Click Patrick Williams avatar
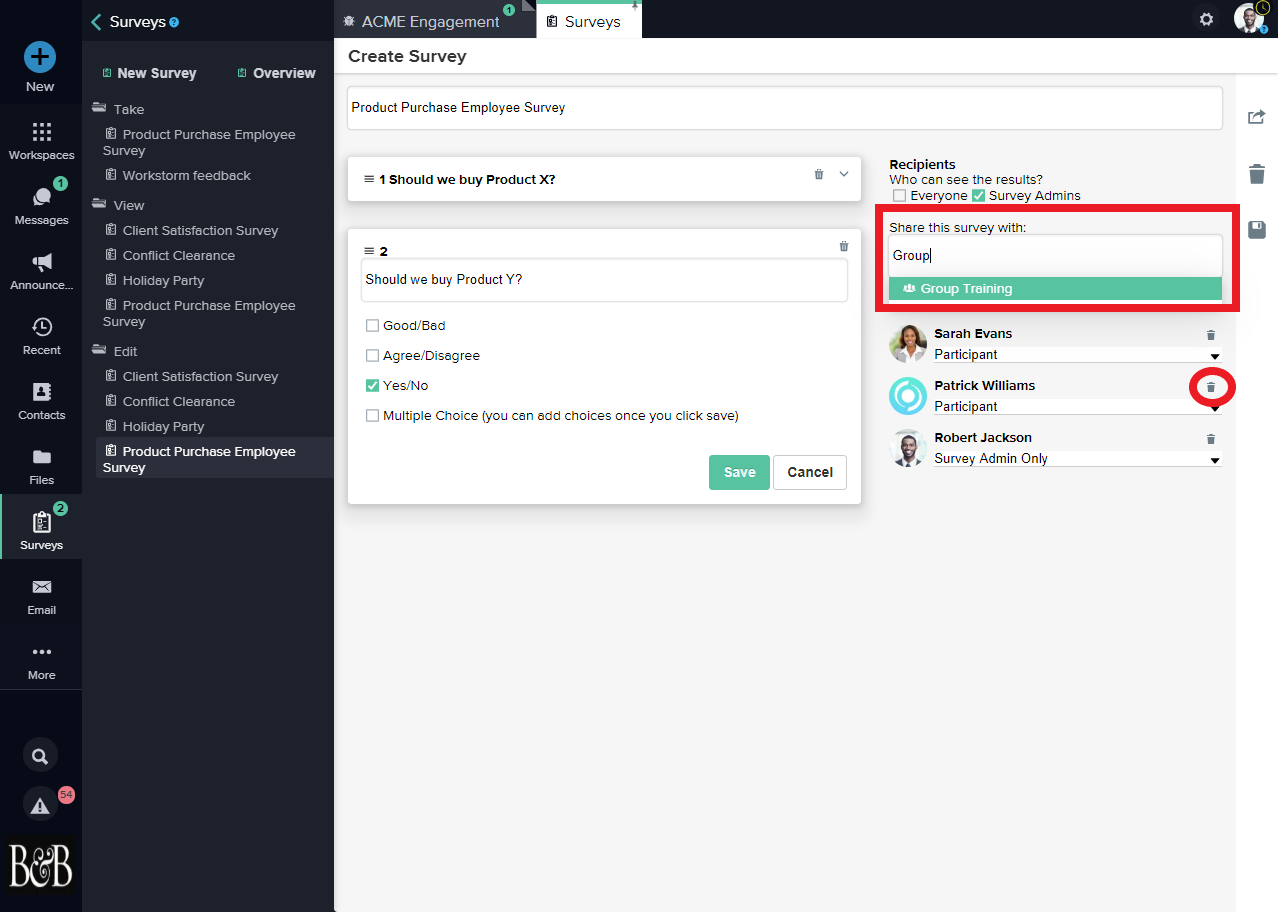1278x912 pixels. [x=908, y=396]
